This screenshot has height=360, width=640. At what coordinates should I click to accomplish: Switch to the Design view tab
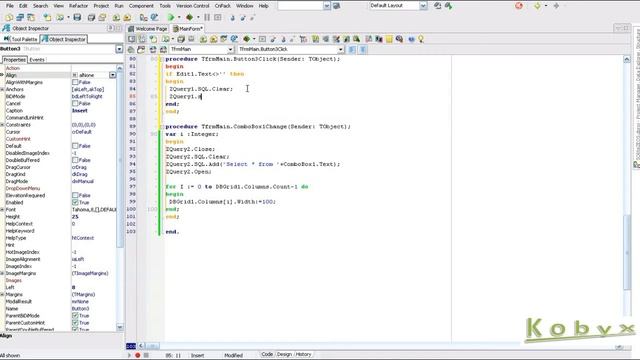284,354
